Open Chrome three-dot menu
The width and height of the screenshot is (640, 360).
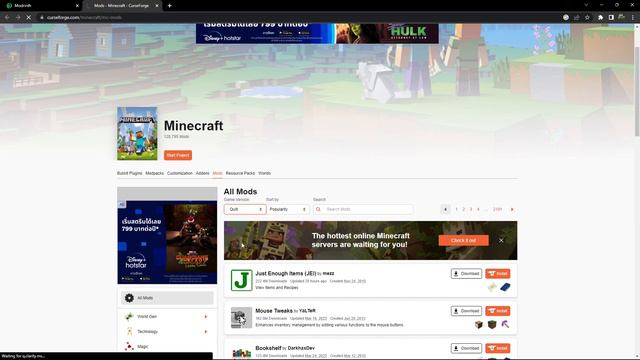tap(633, 18)
